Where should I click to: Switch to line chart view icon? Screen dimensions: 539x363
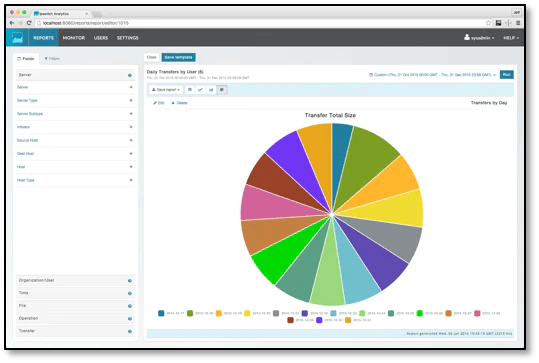pyautogui.click(x=200, y=90)
